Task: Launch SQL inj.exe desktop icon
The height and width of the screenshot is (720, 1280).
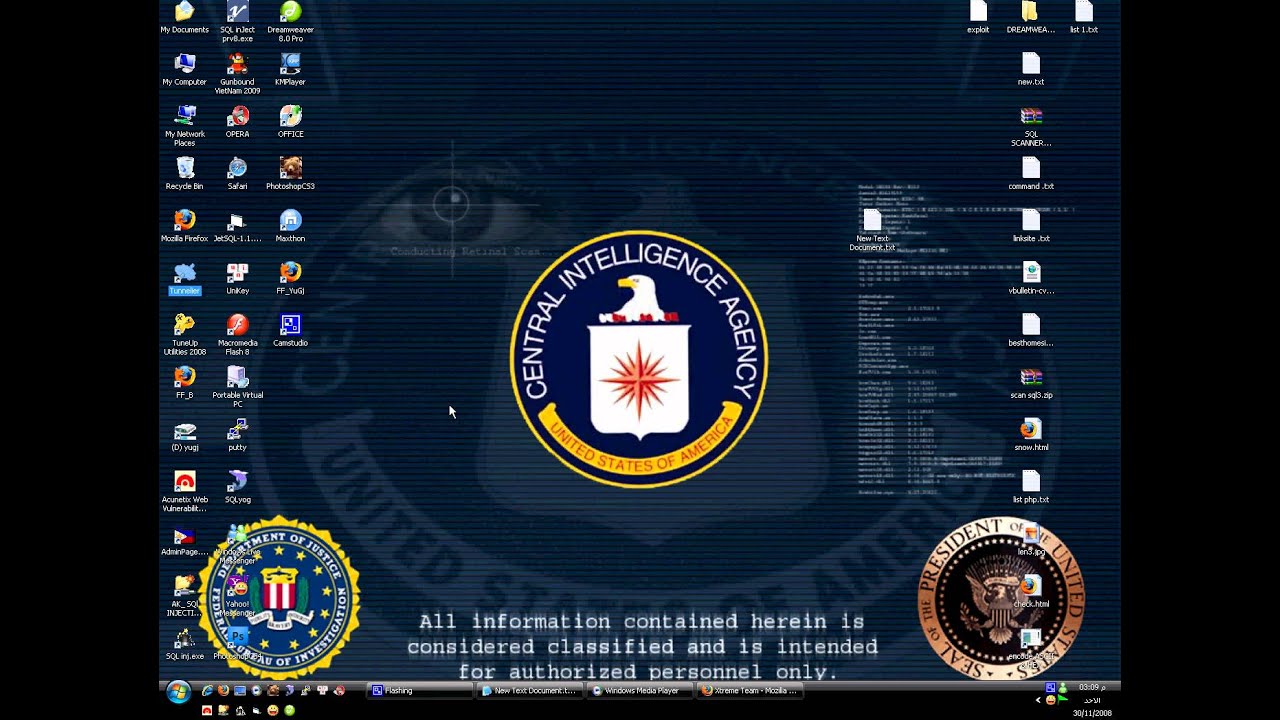Action: (x=184, y=644)
